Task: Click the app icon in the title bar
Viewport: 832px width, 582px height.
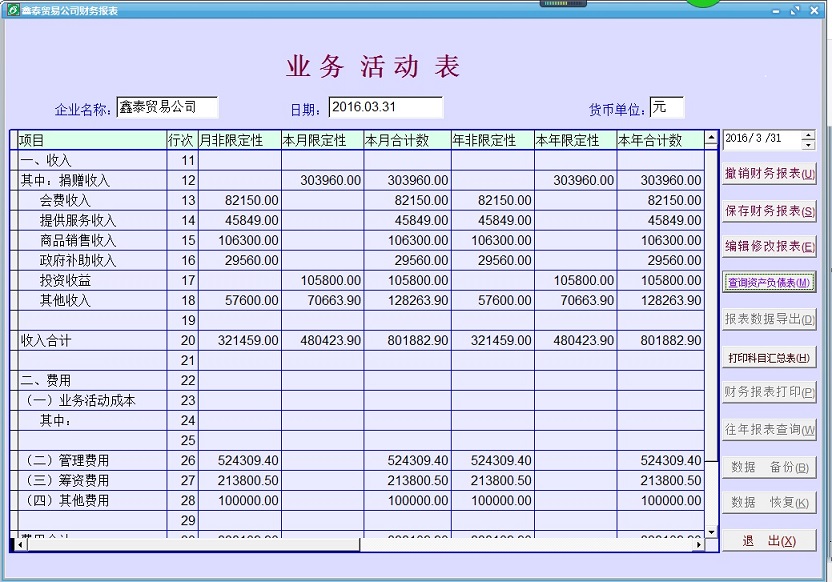Action: tap(11, 10)
